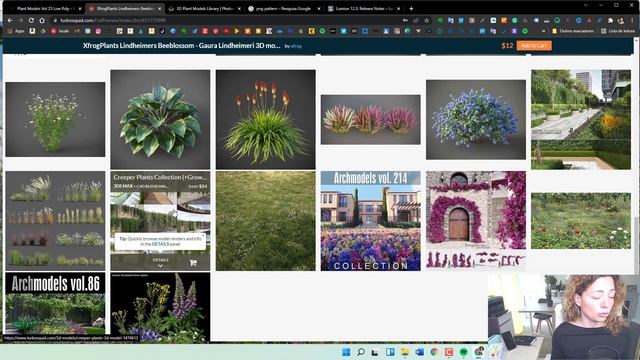Open Task View from the taskbar
Screen dimensions: 640x360
[375, 352]
